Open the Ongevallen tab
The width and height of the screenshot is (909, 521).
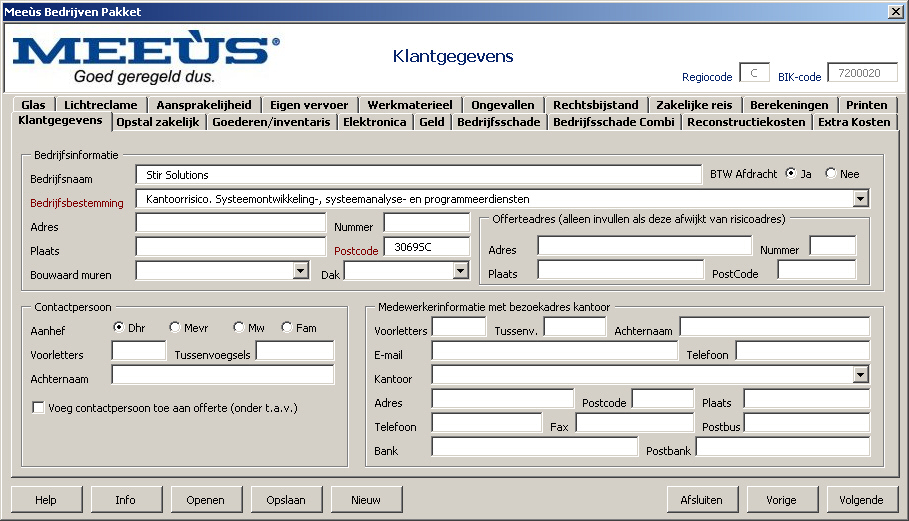point(503,105)
